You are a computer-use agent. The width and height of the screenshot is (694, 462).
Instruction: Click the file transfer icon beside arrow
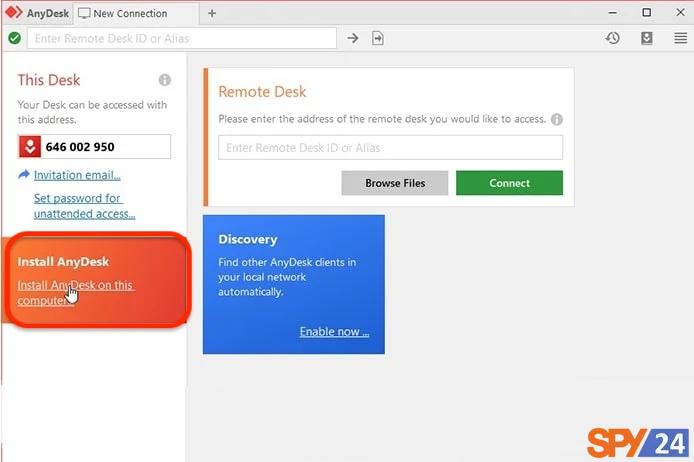point(378,38)
